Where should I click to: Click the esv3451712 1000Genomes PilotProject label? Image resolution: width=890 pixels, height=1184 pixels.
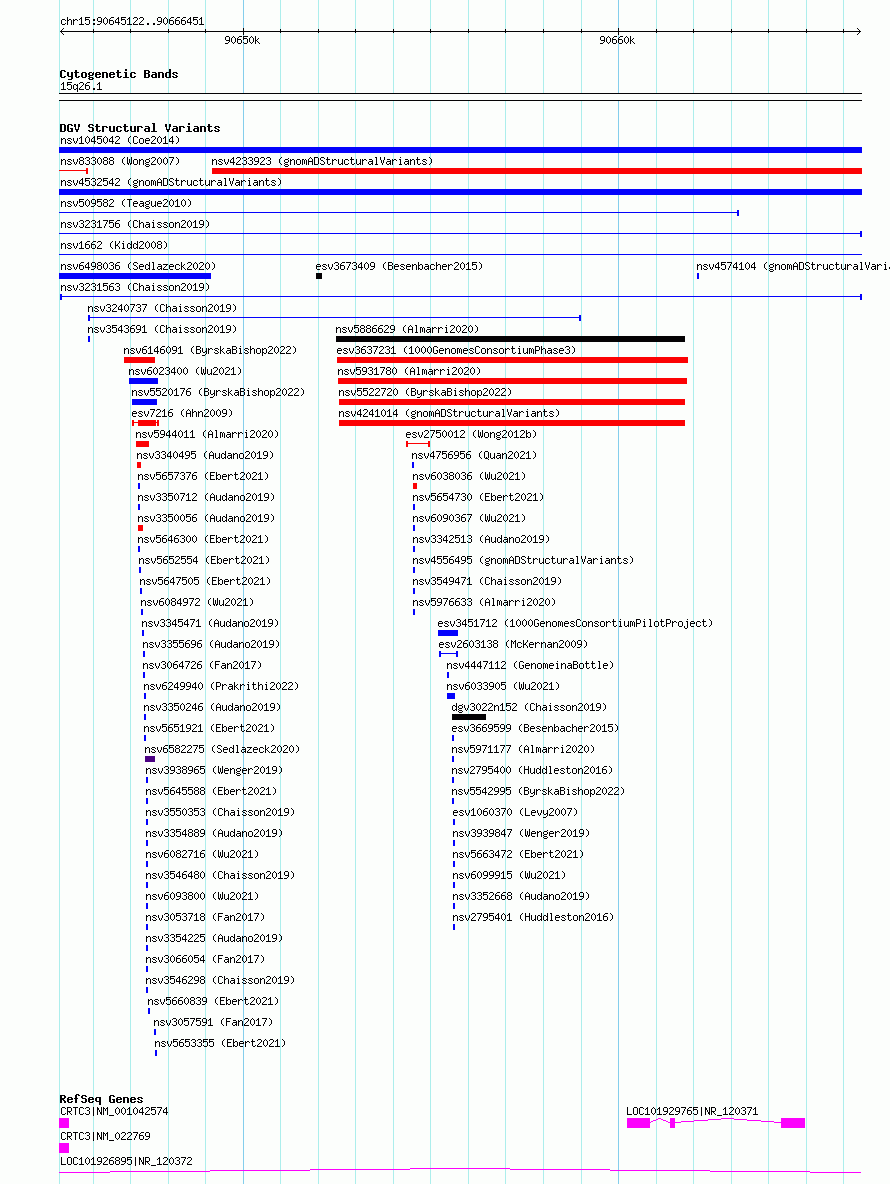[x=575, y=624]
